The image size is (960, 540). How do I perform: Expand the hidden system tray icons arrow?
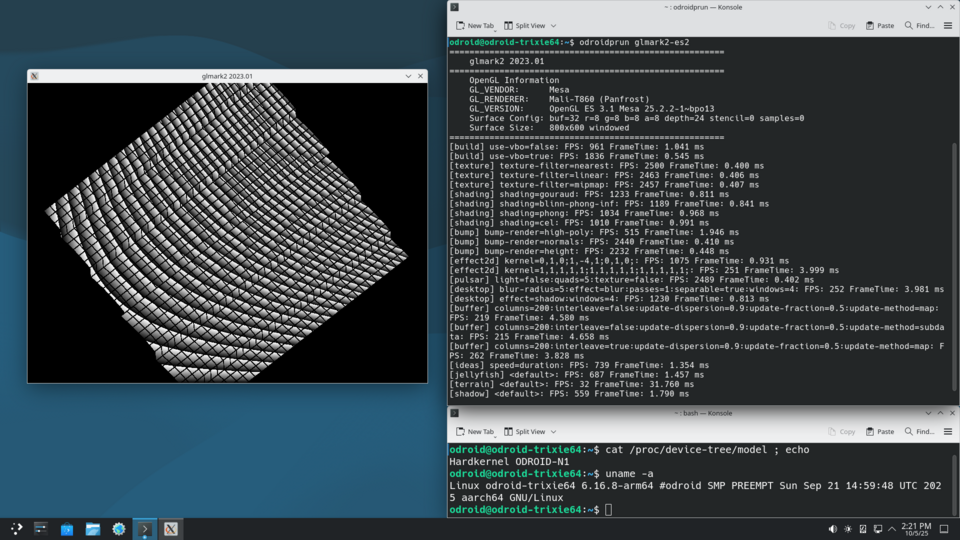893,529
